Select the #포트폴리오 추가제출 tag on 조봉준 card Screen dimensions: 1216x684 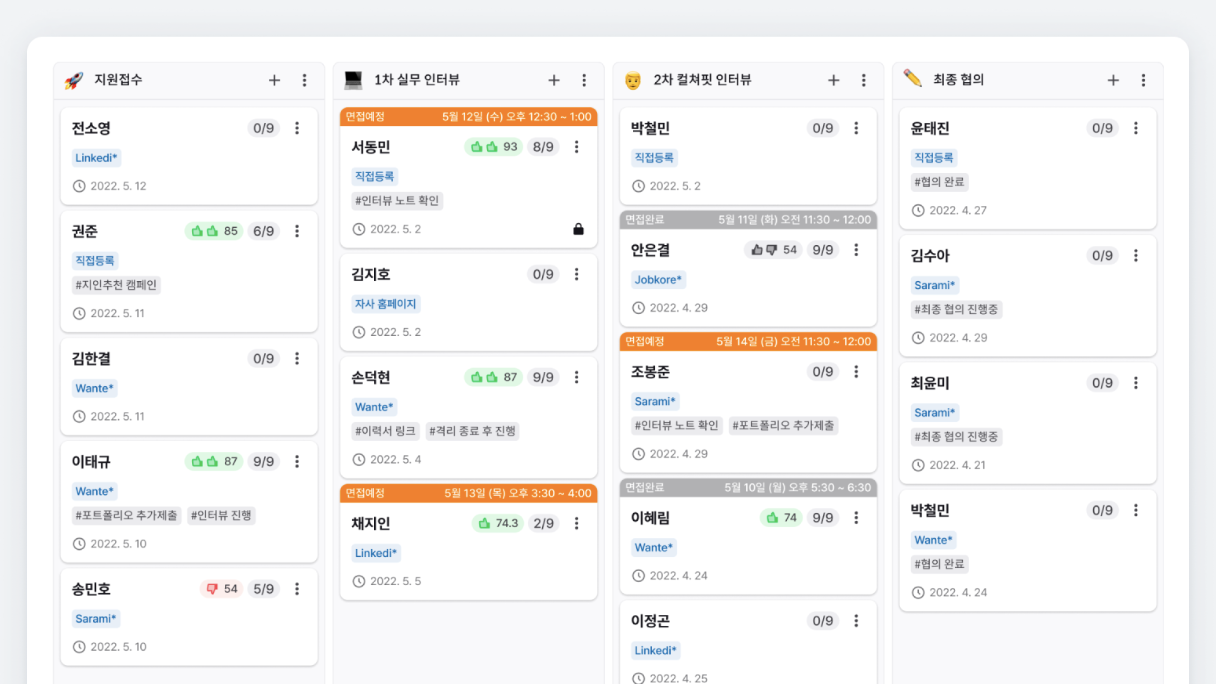[783, 425]
